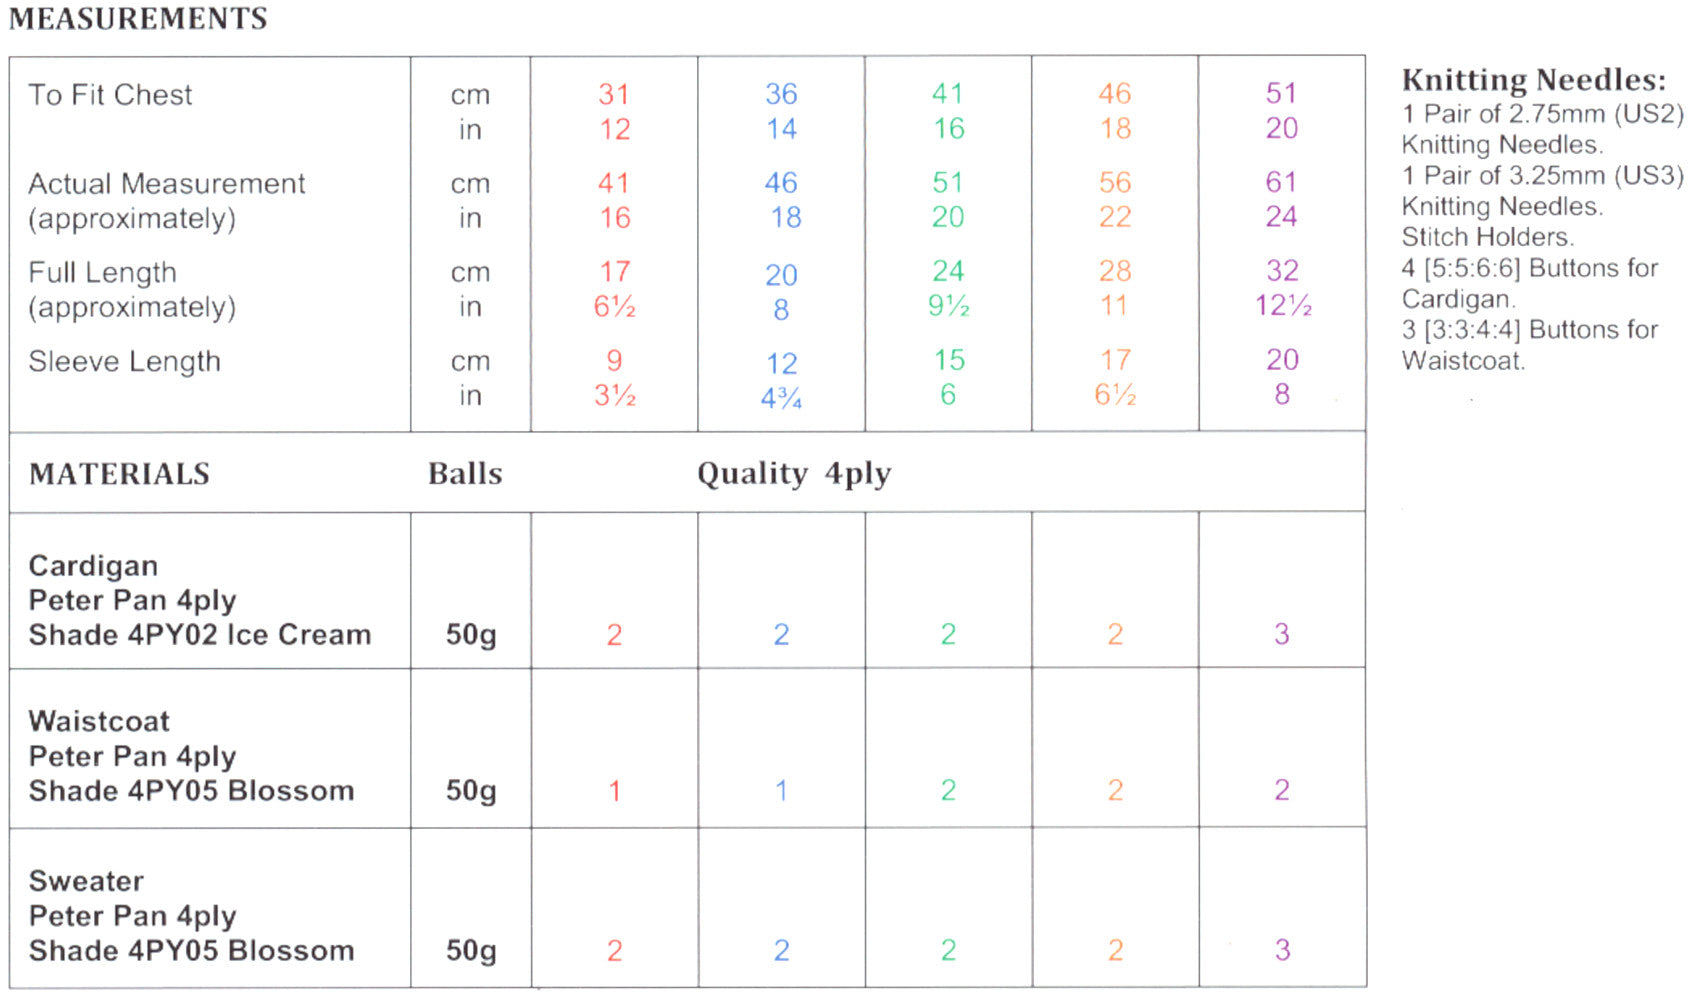
Task: Click the MATERIALS heading
Action: [x=119, y=474]
